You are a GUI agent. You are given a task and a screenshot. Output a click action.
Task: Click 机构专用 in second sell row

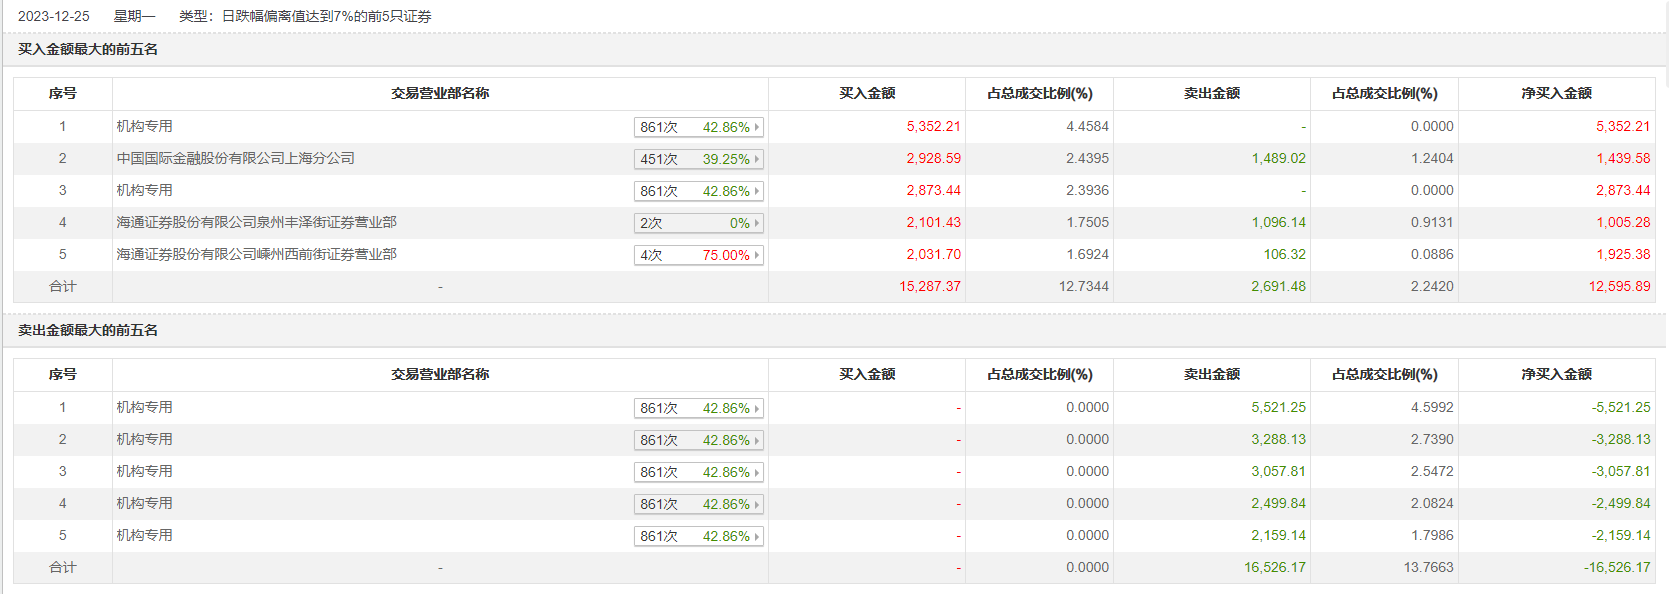coord(144,439)
